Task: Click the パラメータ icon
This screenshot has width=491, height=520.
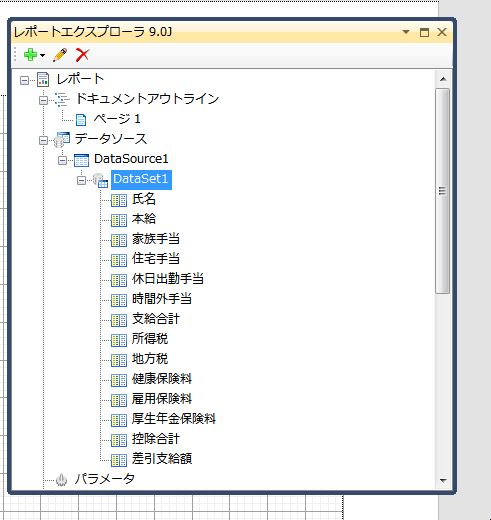Action: click(61, 480)
